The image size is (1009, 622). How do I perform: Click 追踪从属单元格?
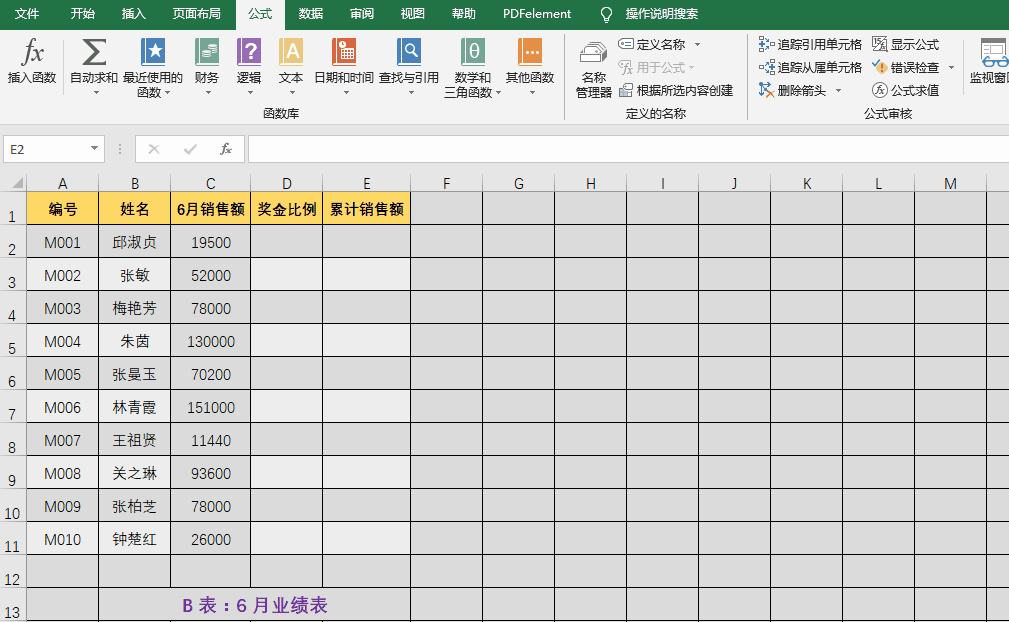click(810, 68)
